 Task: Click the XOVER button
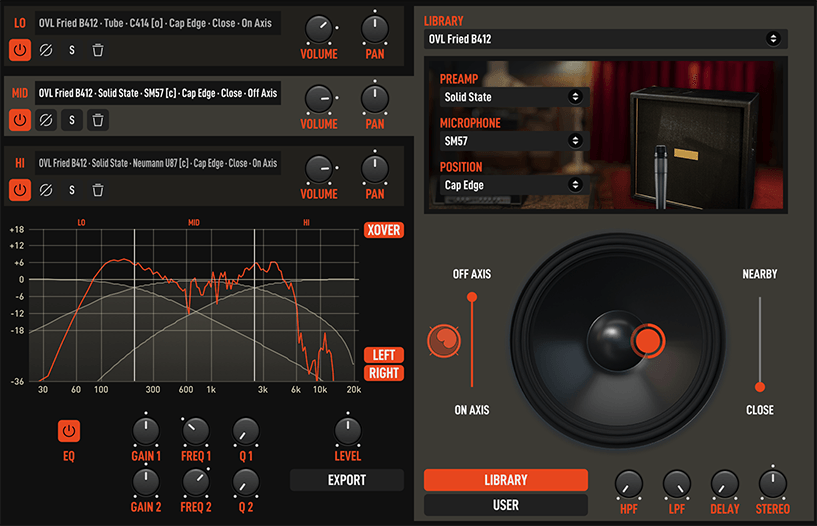point(383,230)
